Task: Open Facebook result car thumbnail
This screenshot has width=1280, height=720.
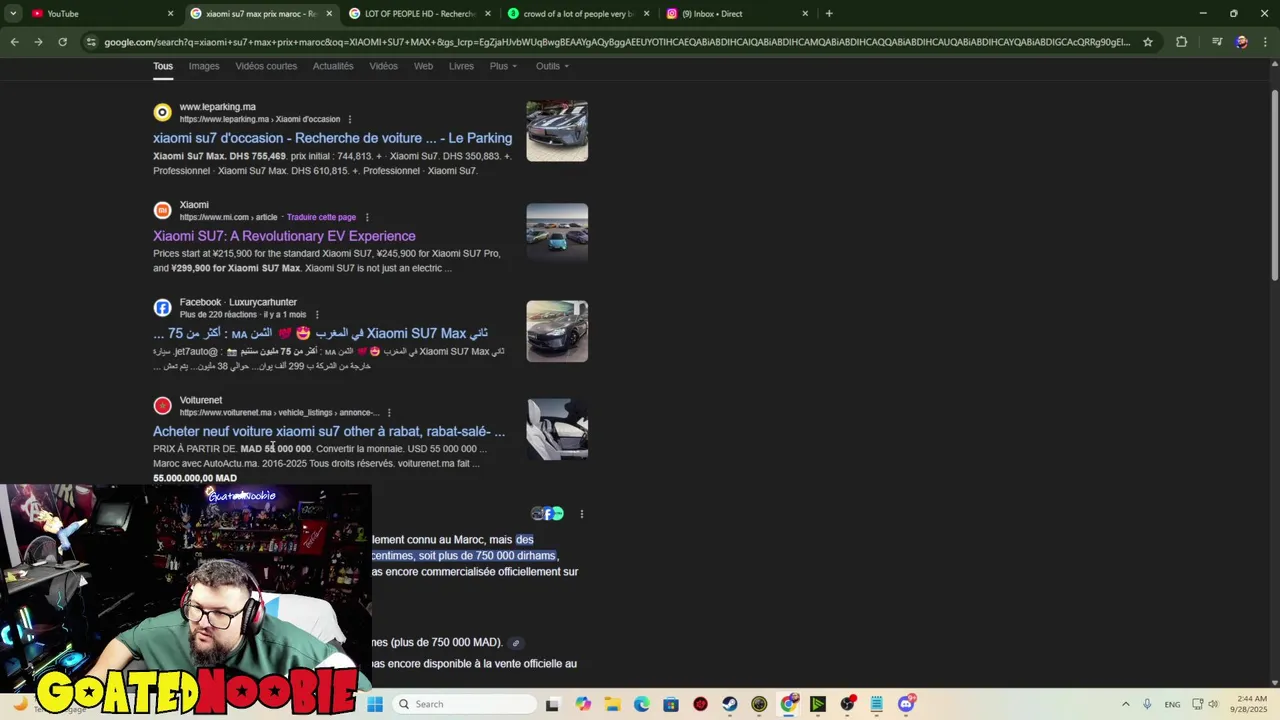Action: pos(557,331)
